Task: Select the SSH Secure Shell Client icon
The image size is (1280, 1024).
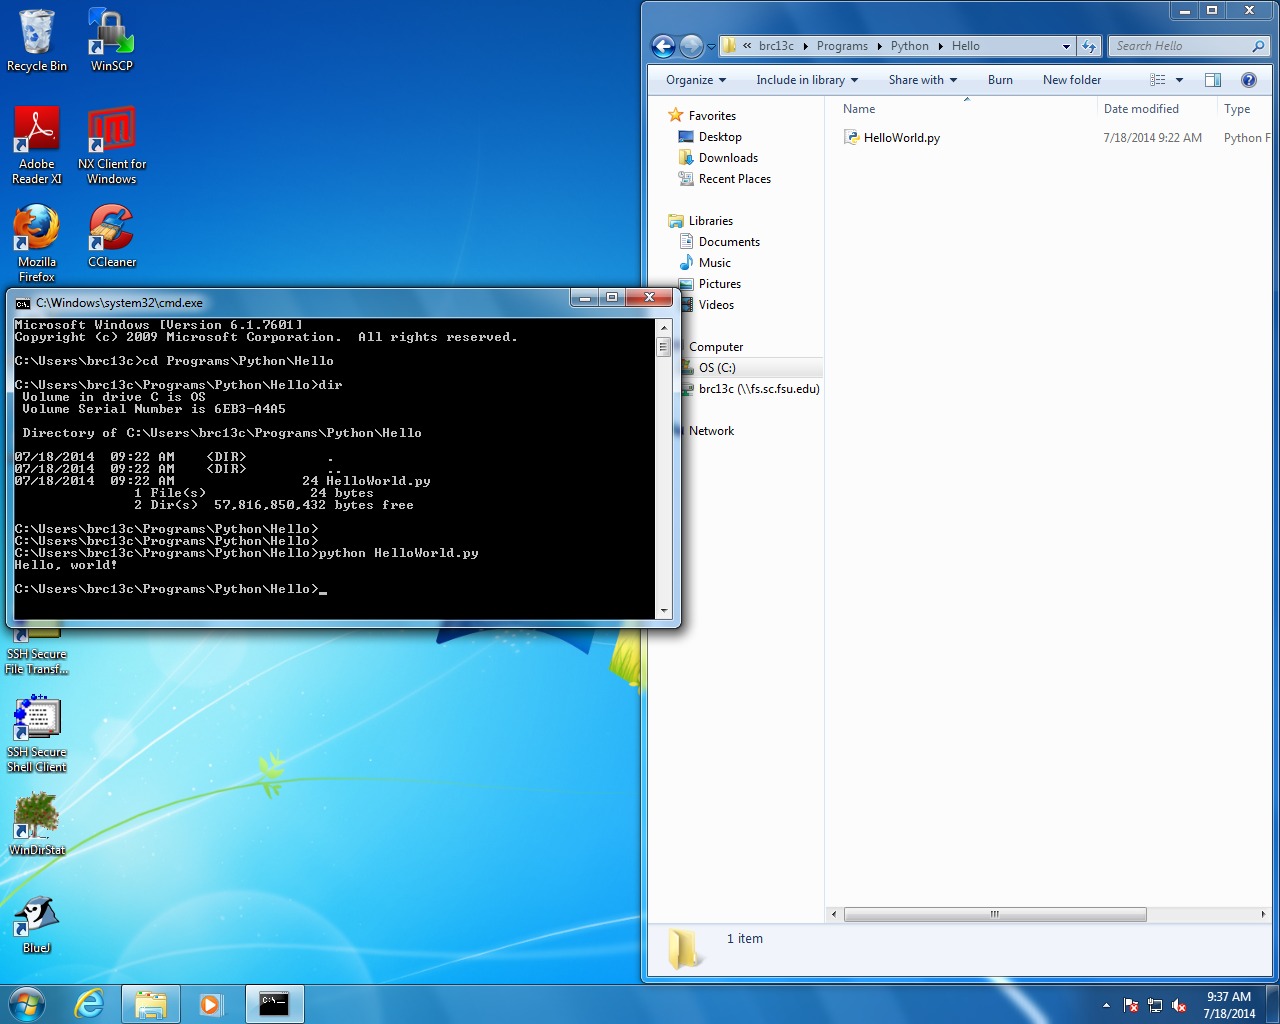Action: click(x=37, y=734)
